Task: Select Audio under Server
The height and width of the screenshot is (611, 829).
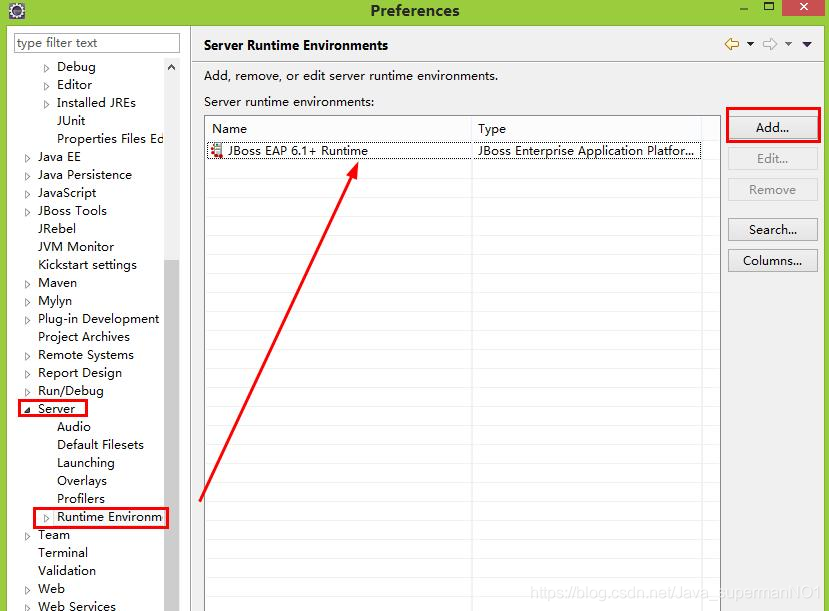Action: pos(73,427)
